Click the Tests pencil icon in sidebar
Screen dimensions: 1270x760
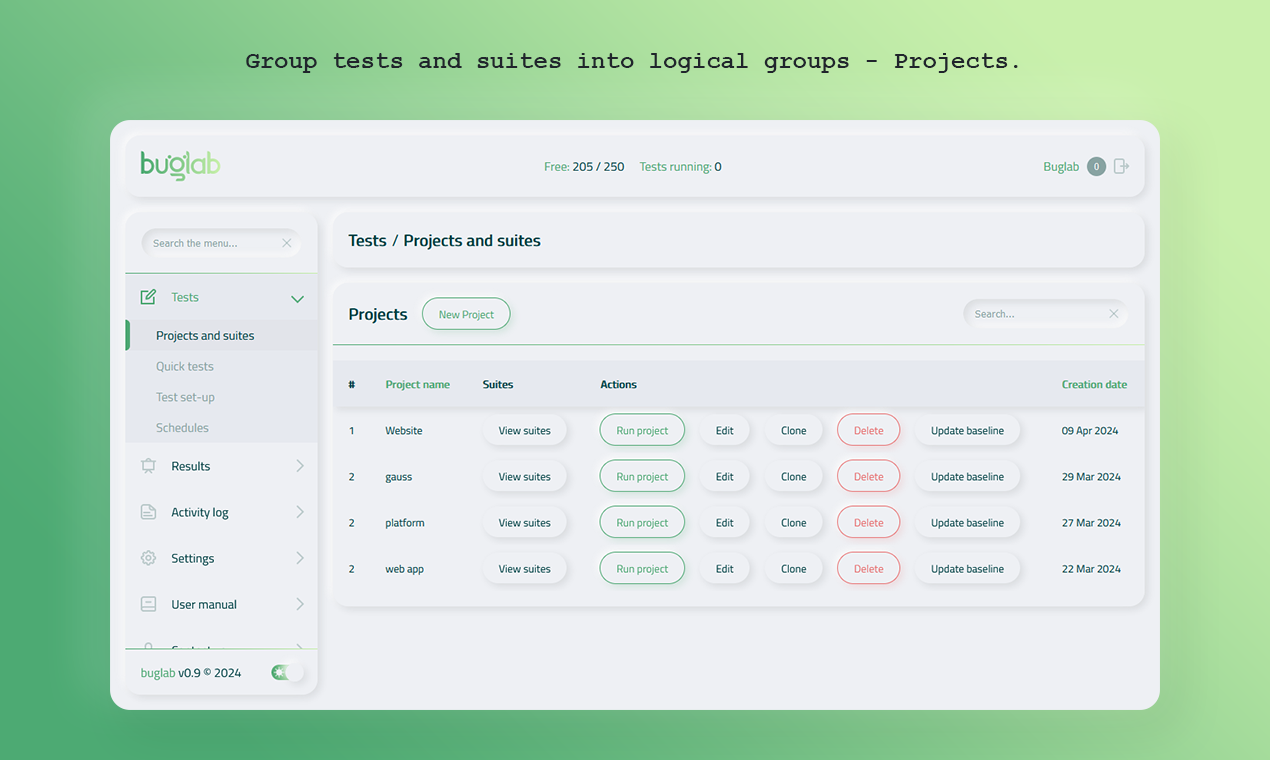[x=148, y=297]
